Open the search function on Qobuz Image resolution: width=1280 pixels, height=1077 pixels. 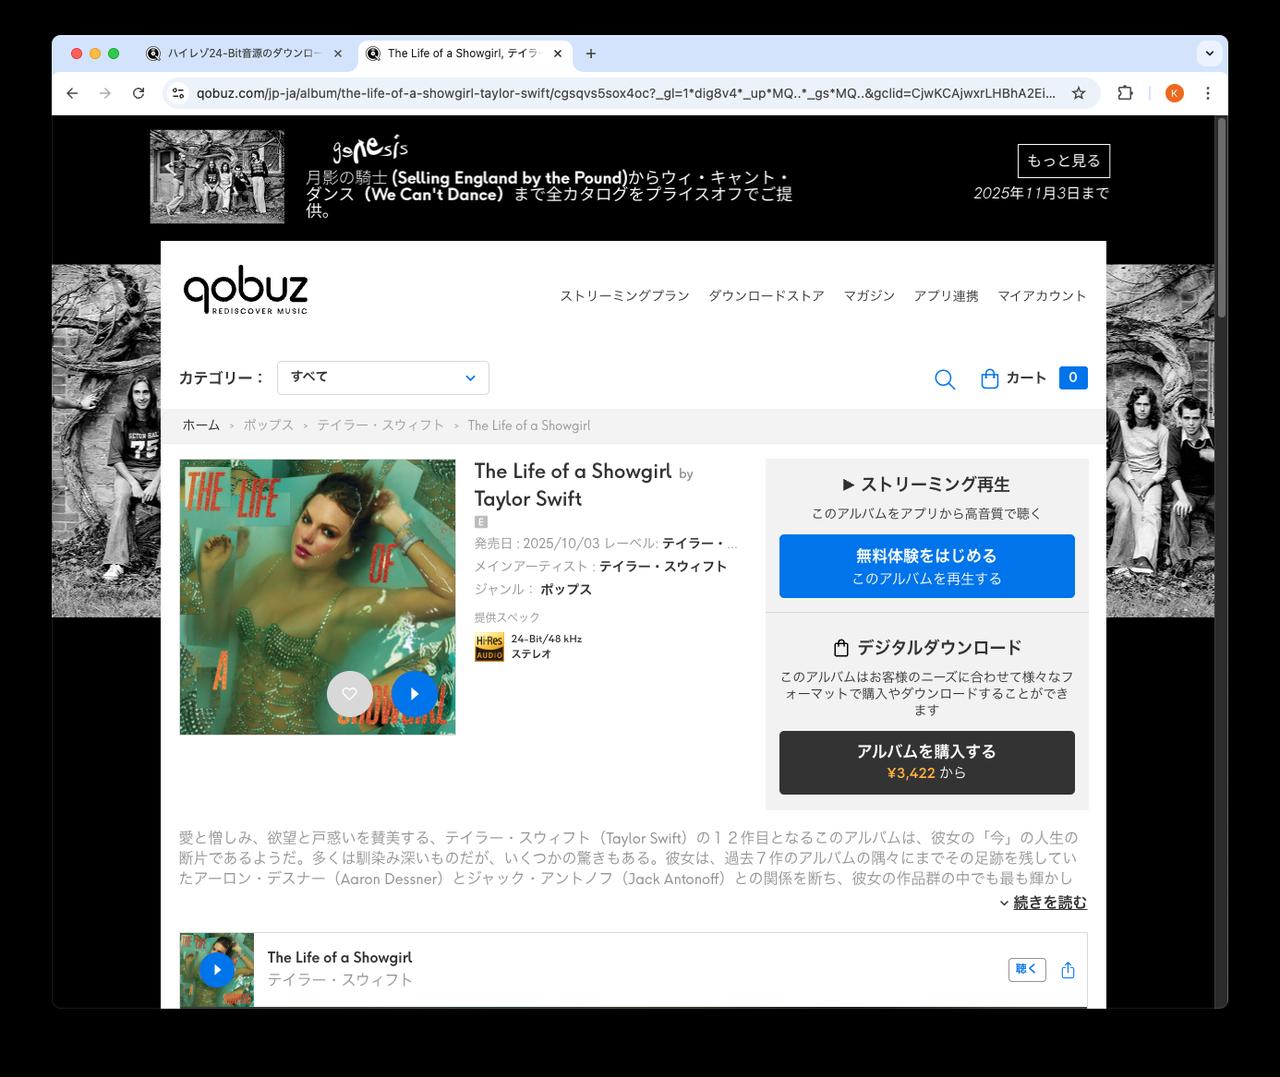pos(944,379)
